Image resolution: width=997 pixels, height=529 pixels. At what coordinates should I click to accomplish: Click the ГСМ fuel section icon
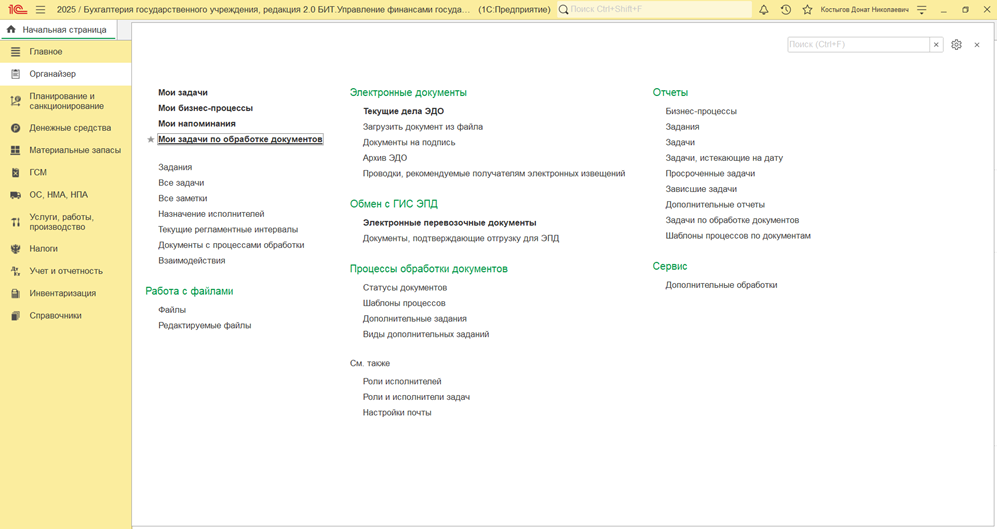(x=16, y=172)
